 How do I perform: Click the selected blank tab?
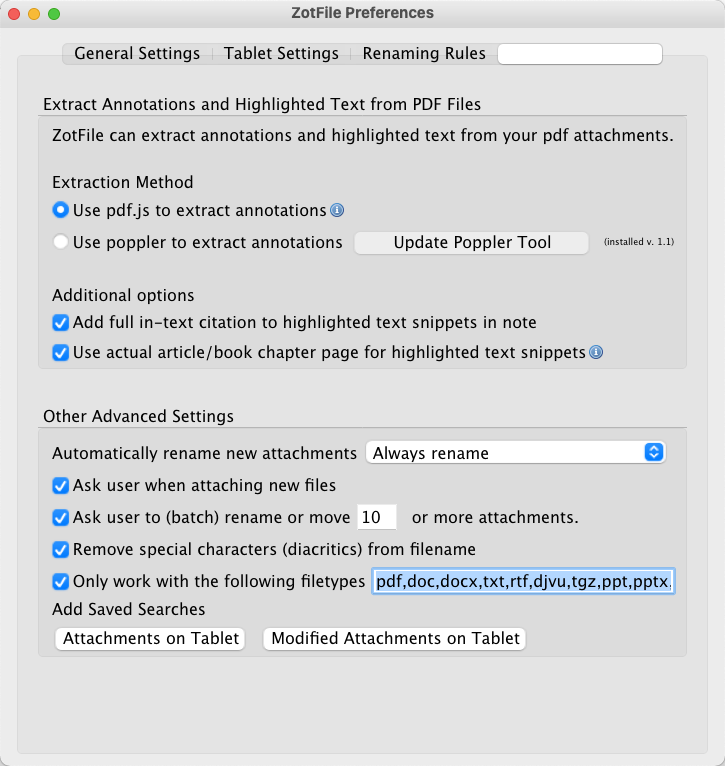[x=580, y=54]
